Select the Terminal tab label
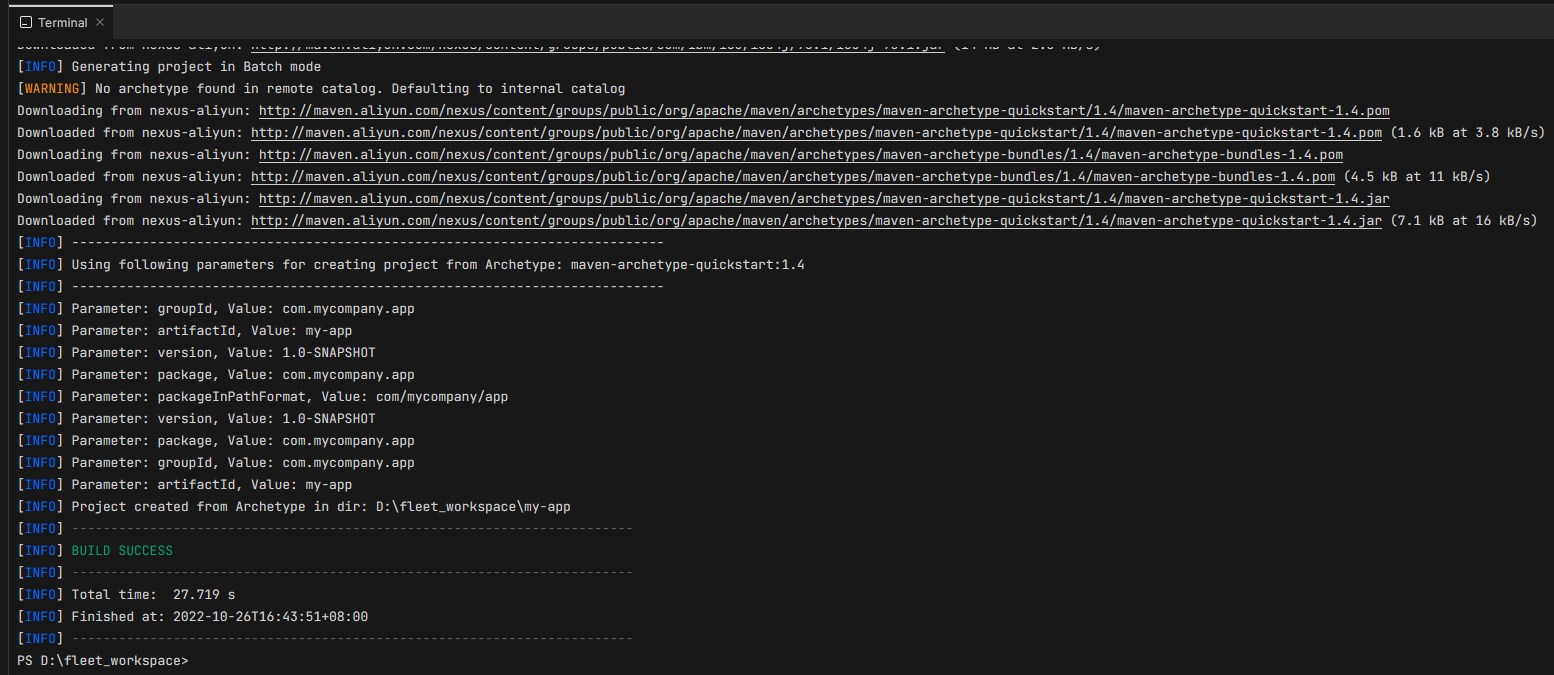 tap(62, 22)
